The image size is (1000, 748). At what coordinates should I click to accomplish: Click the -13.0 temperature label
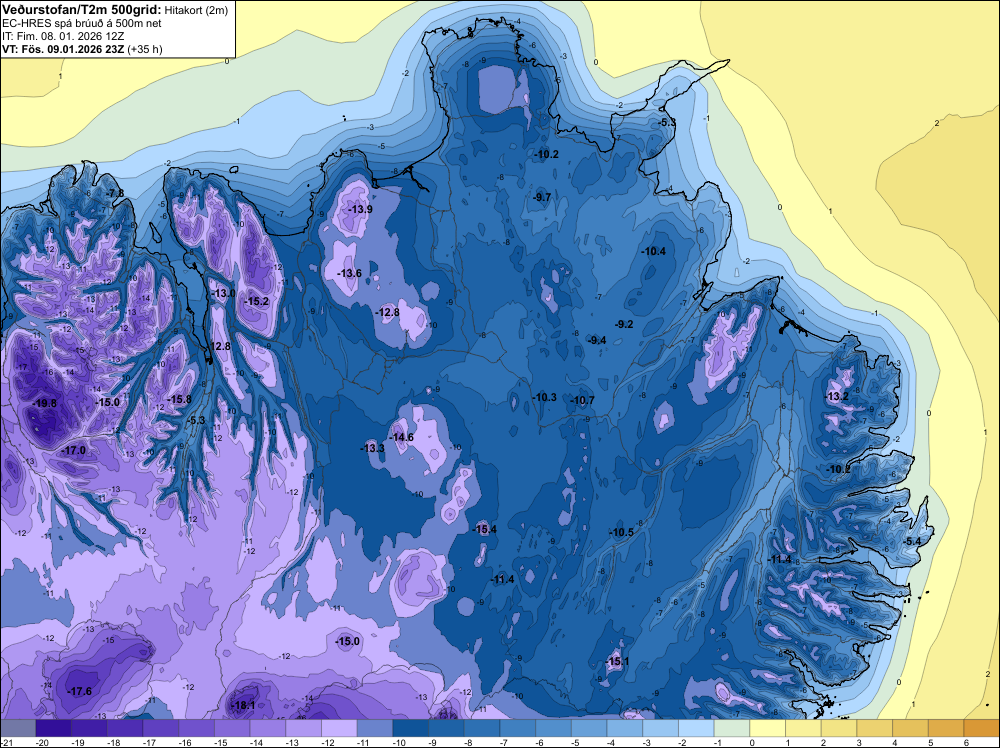(223, 293)
